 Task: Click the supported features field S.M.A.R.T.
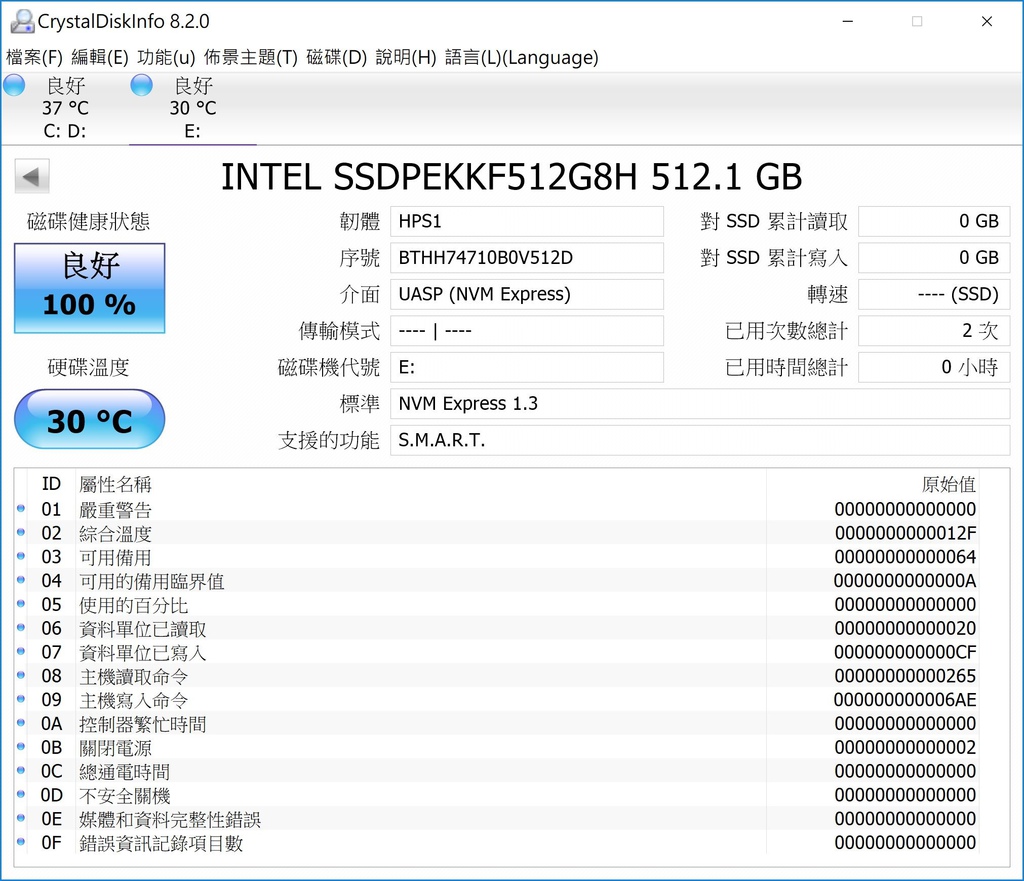coord(700,441)
